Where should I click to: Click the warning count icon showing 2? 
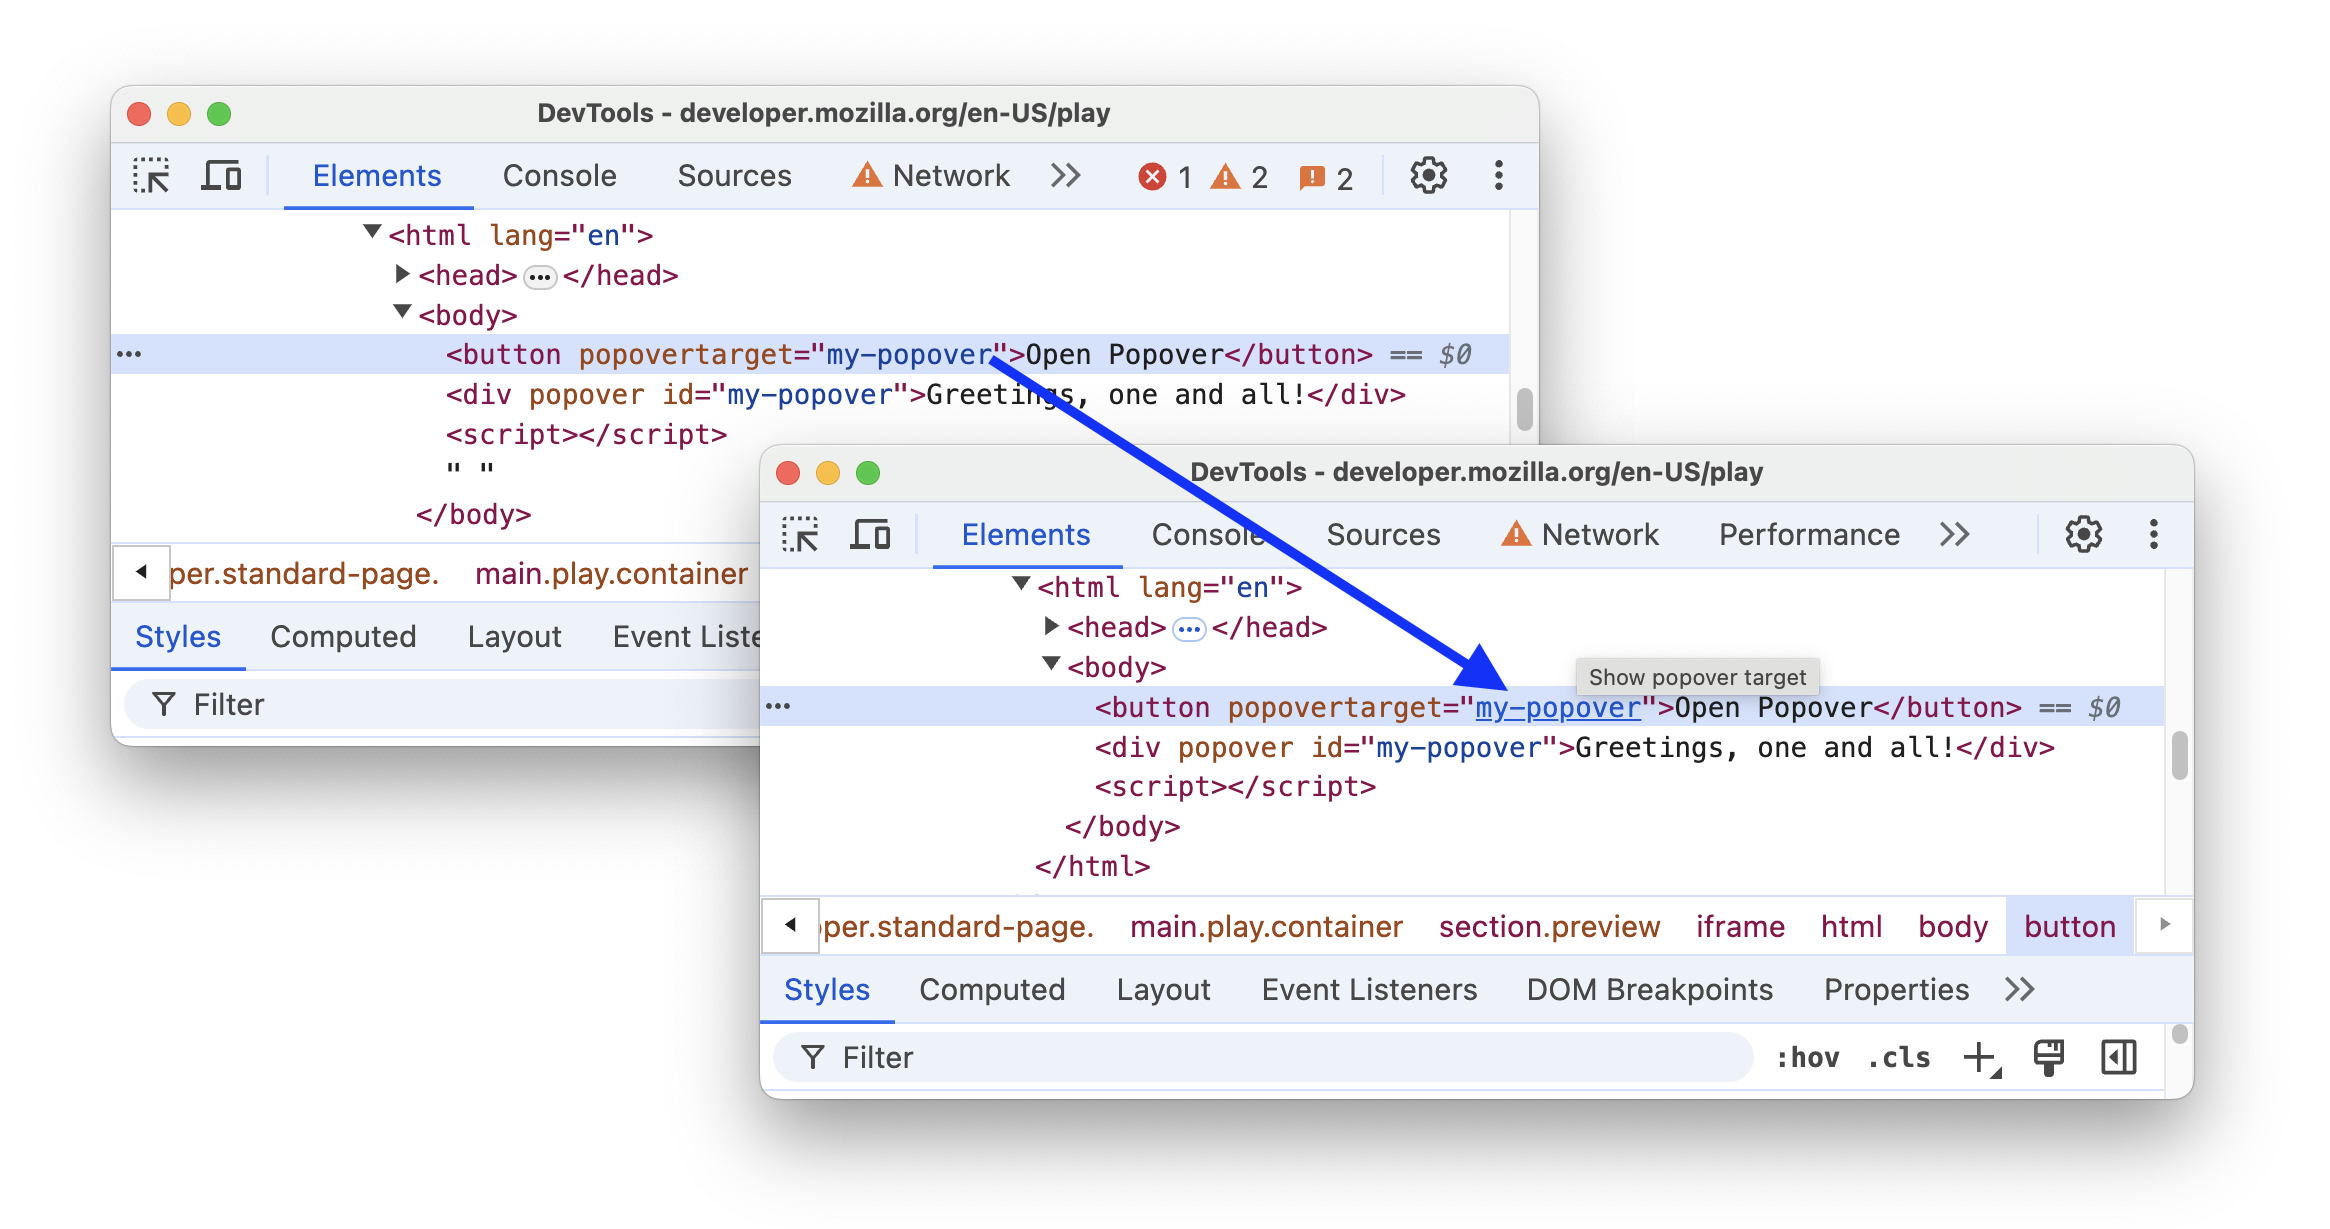(1231, 176)
